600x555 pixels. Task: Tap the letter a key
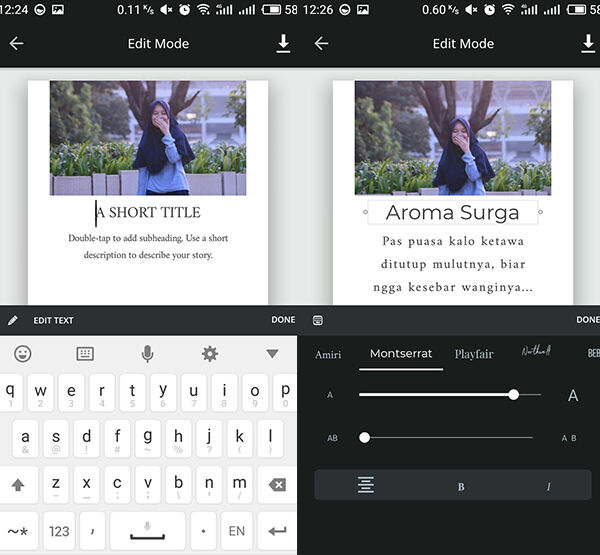pos(25,439)
